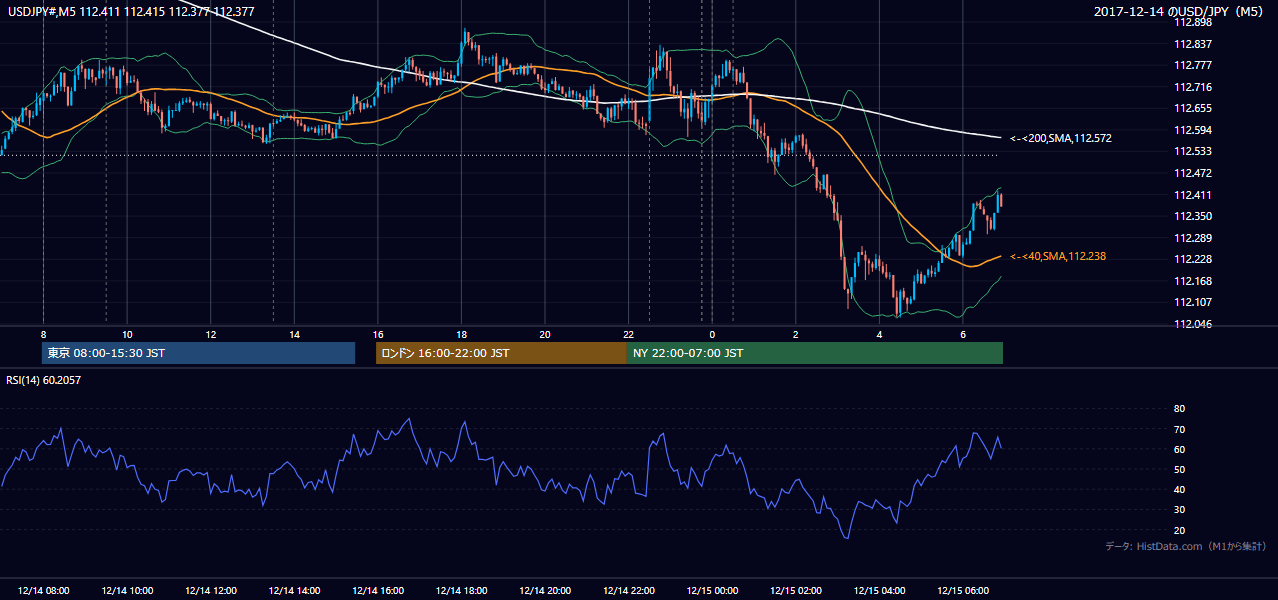
Task: Click the 12/14 20:00 date label
Action: coord(545,591)
